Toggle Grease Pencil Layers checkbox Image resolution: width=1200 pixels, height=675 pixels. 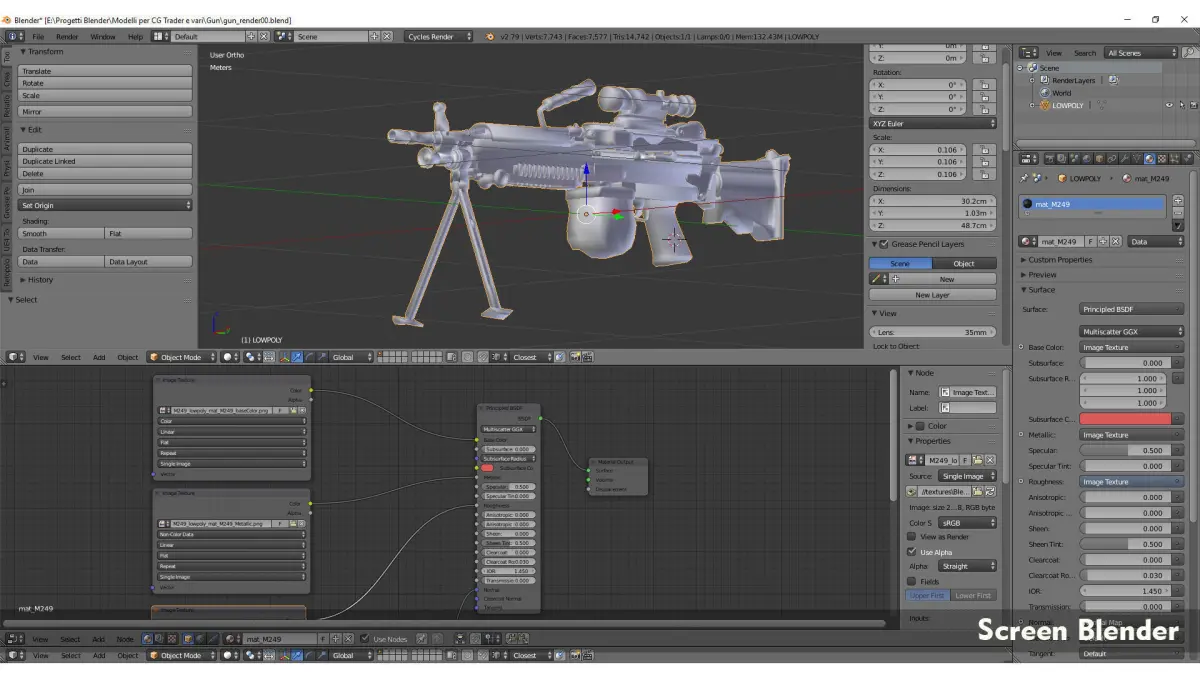pos(883,244)
